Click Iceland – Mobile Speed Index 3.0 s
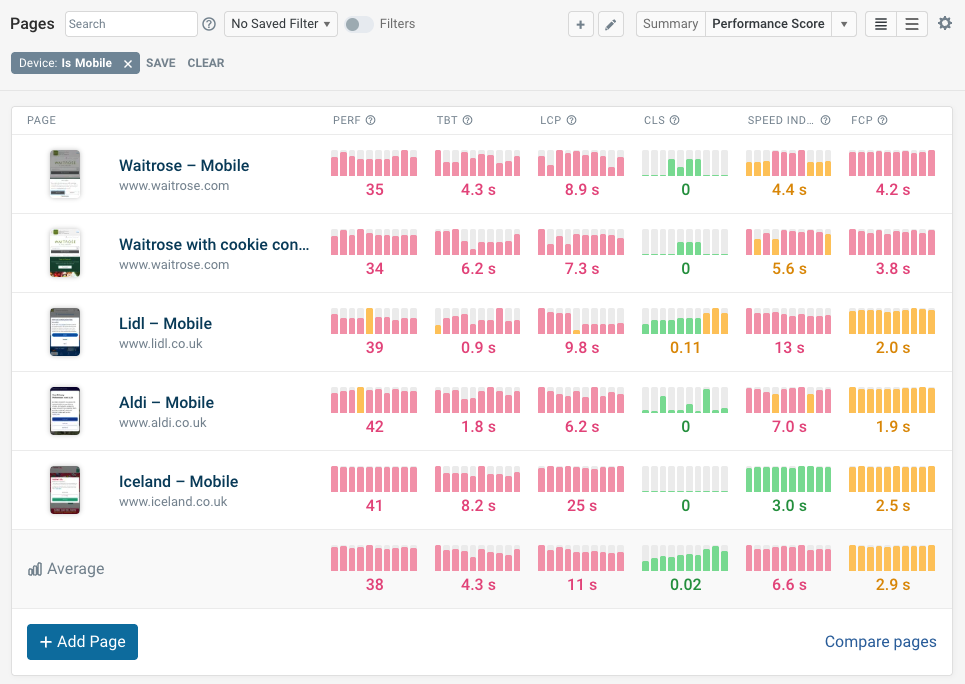Viewport: 965px width, 684px height. point(789,505)
